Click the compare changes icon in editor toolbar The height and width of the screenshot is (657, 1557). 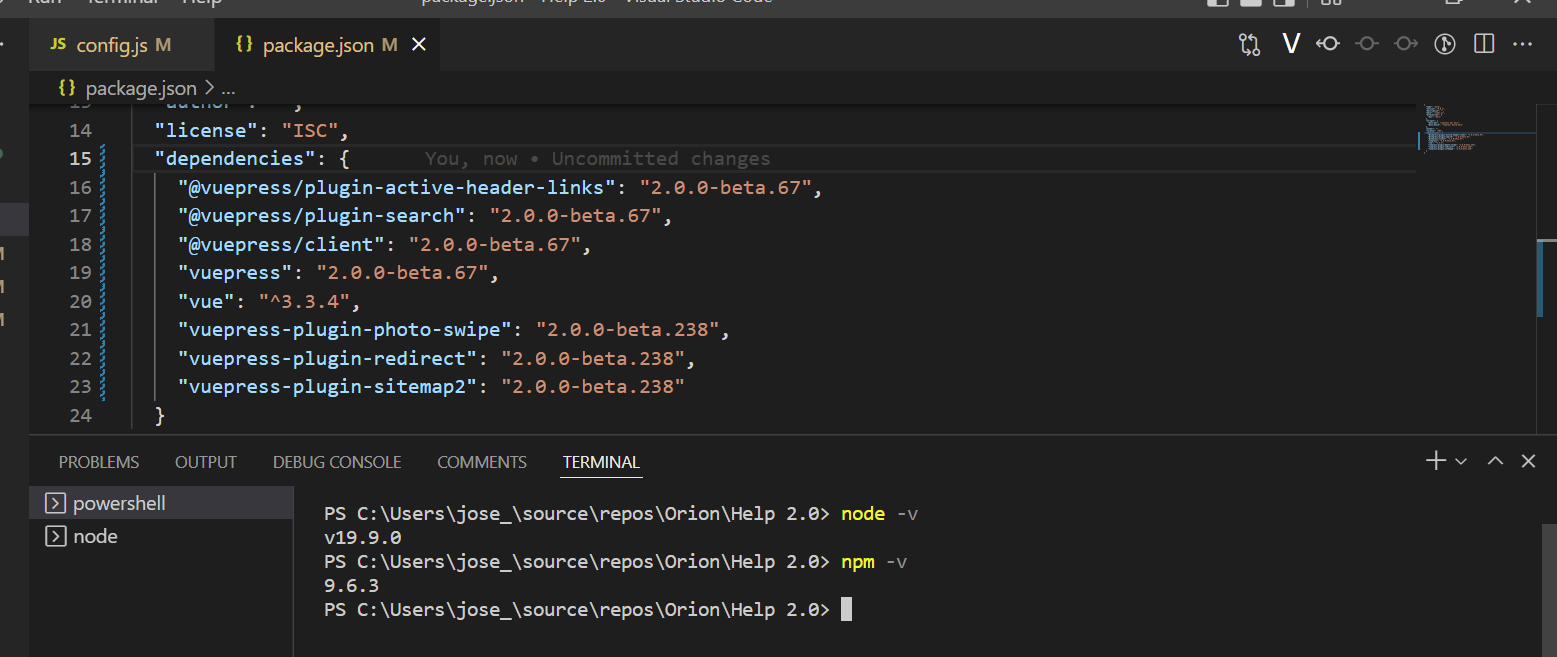click(x=1249, y=43)
